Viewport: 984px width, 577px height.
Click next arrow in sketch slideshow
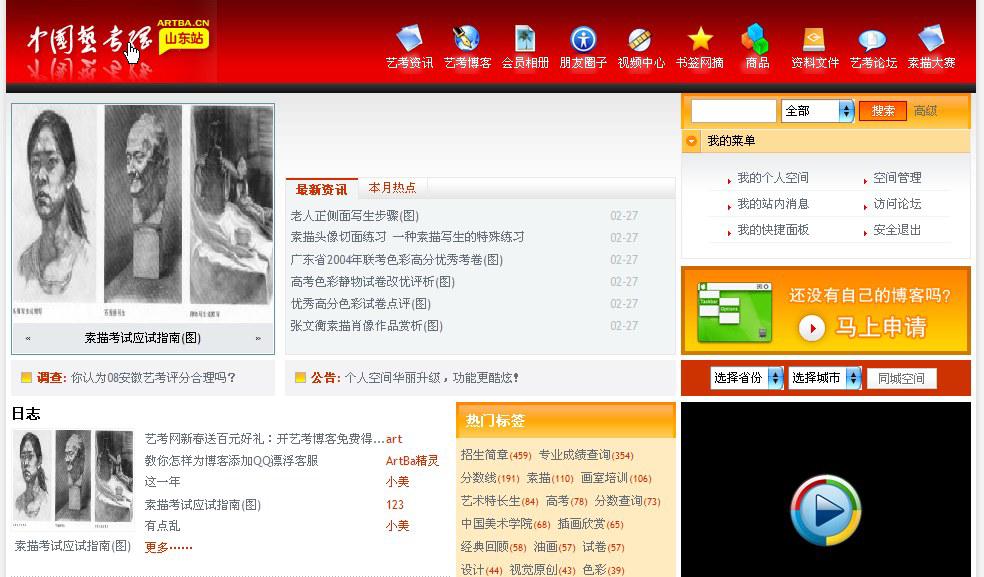point(258,338)
